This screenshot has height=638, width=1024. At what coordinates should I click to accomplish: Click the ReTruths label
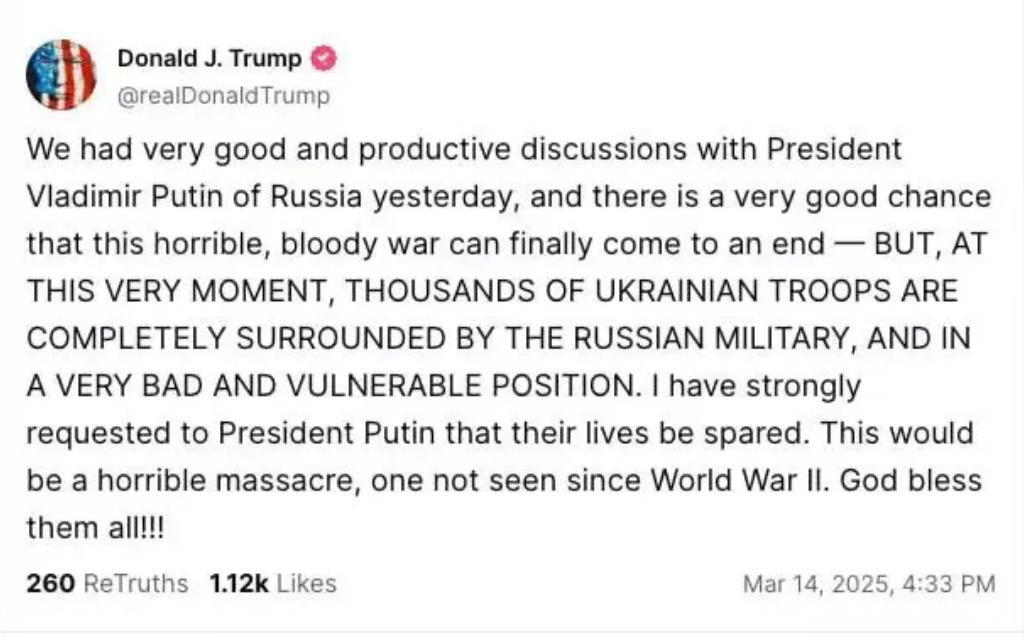136,583
